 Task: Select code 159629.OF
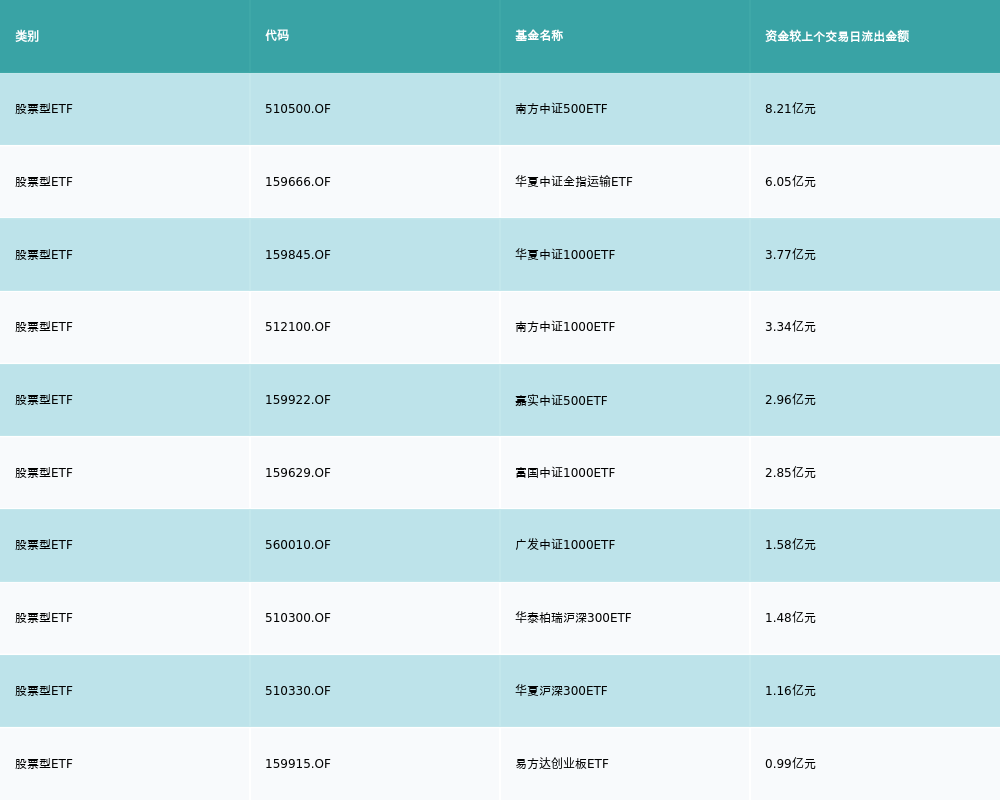298,473
